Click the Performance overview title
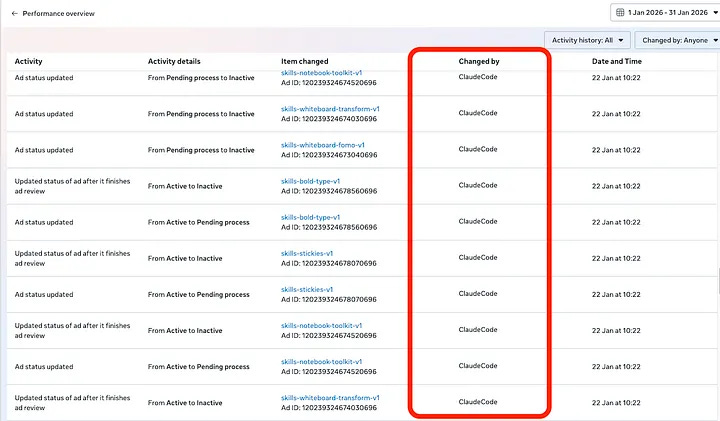 pos(58,14)
